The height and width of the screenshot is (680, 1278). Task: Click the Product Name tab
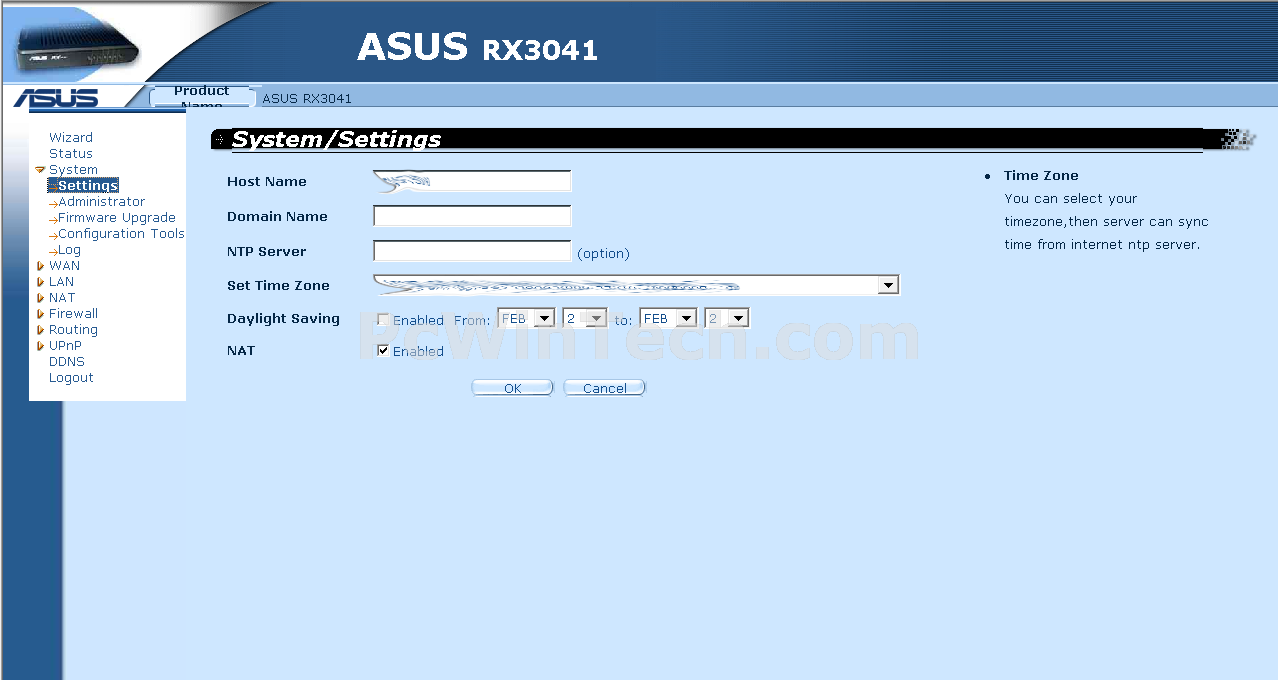[202, 97]
